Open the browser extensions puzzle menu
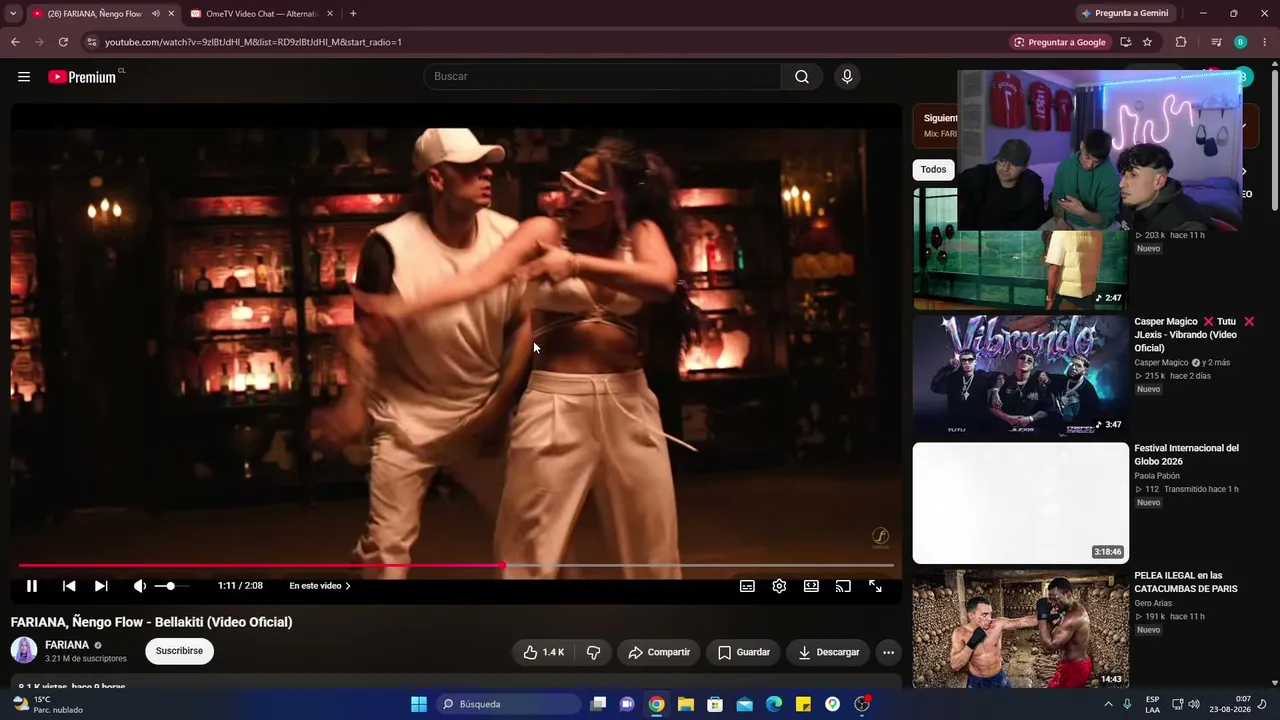The height and width of the screenshot is (720, 1280). tap(1181, 42)
